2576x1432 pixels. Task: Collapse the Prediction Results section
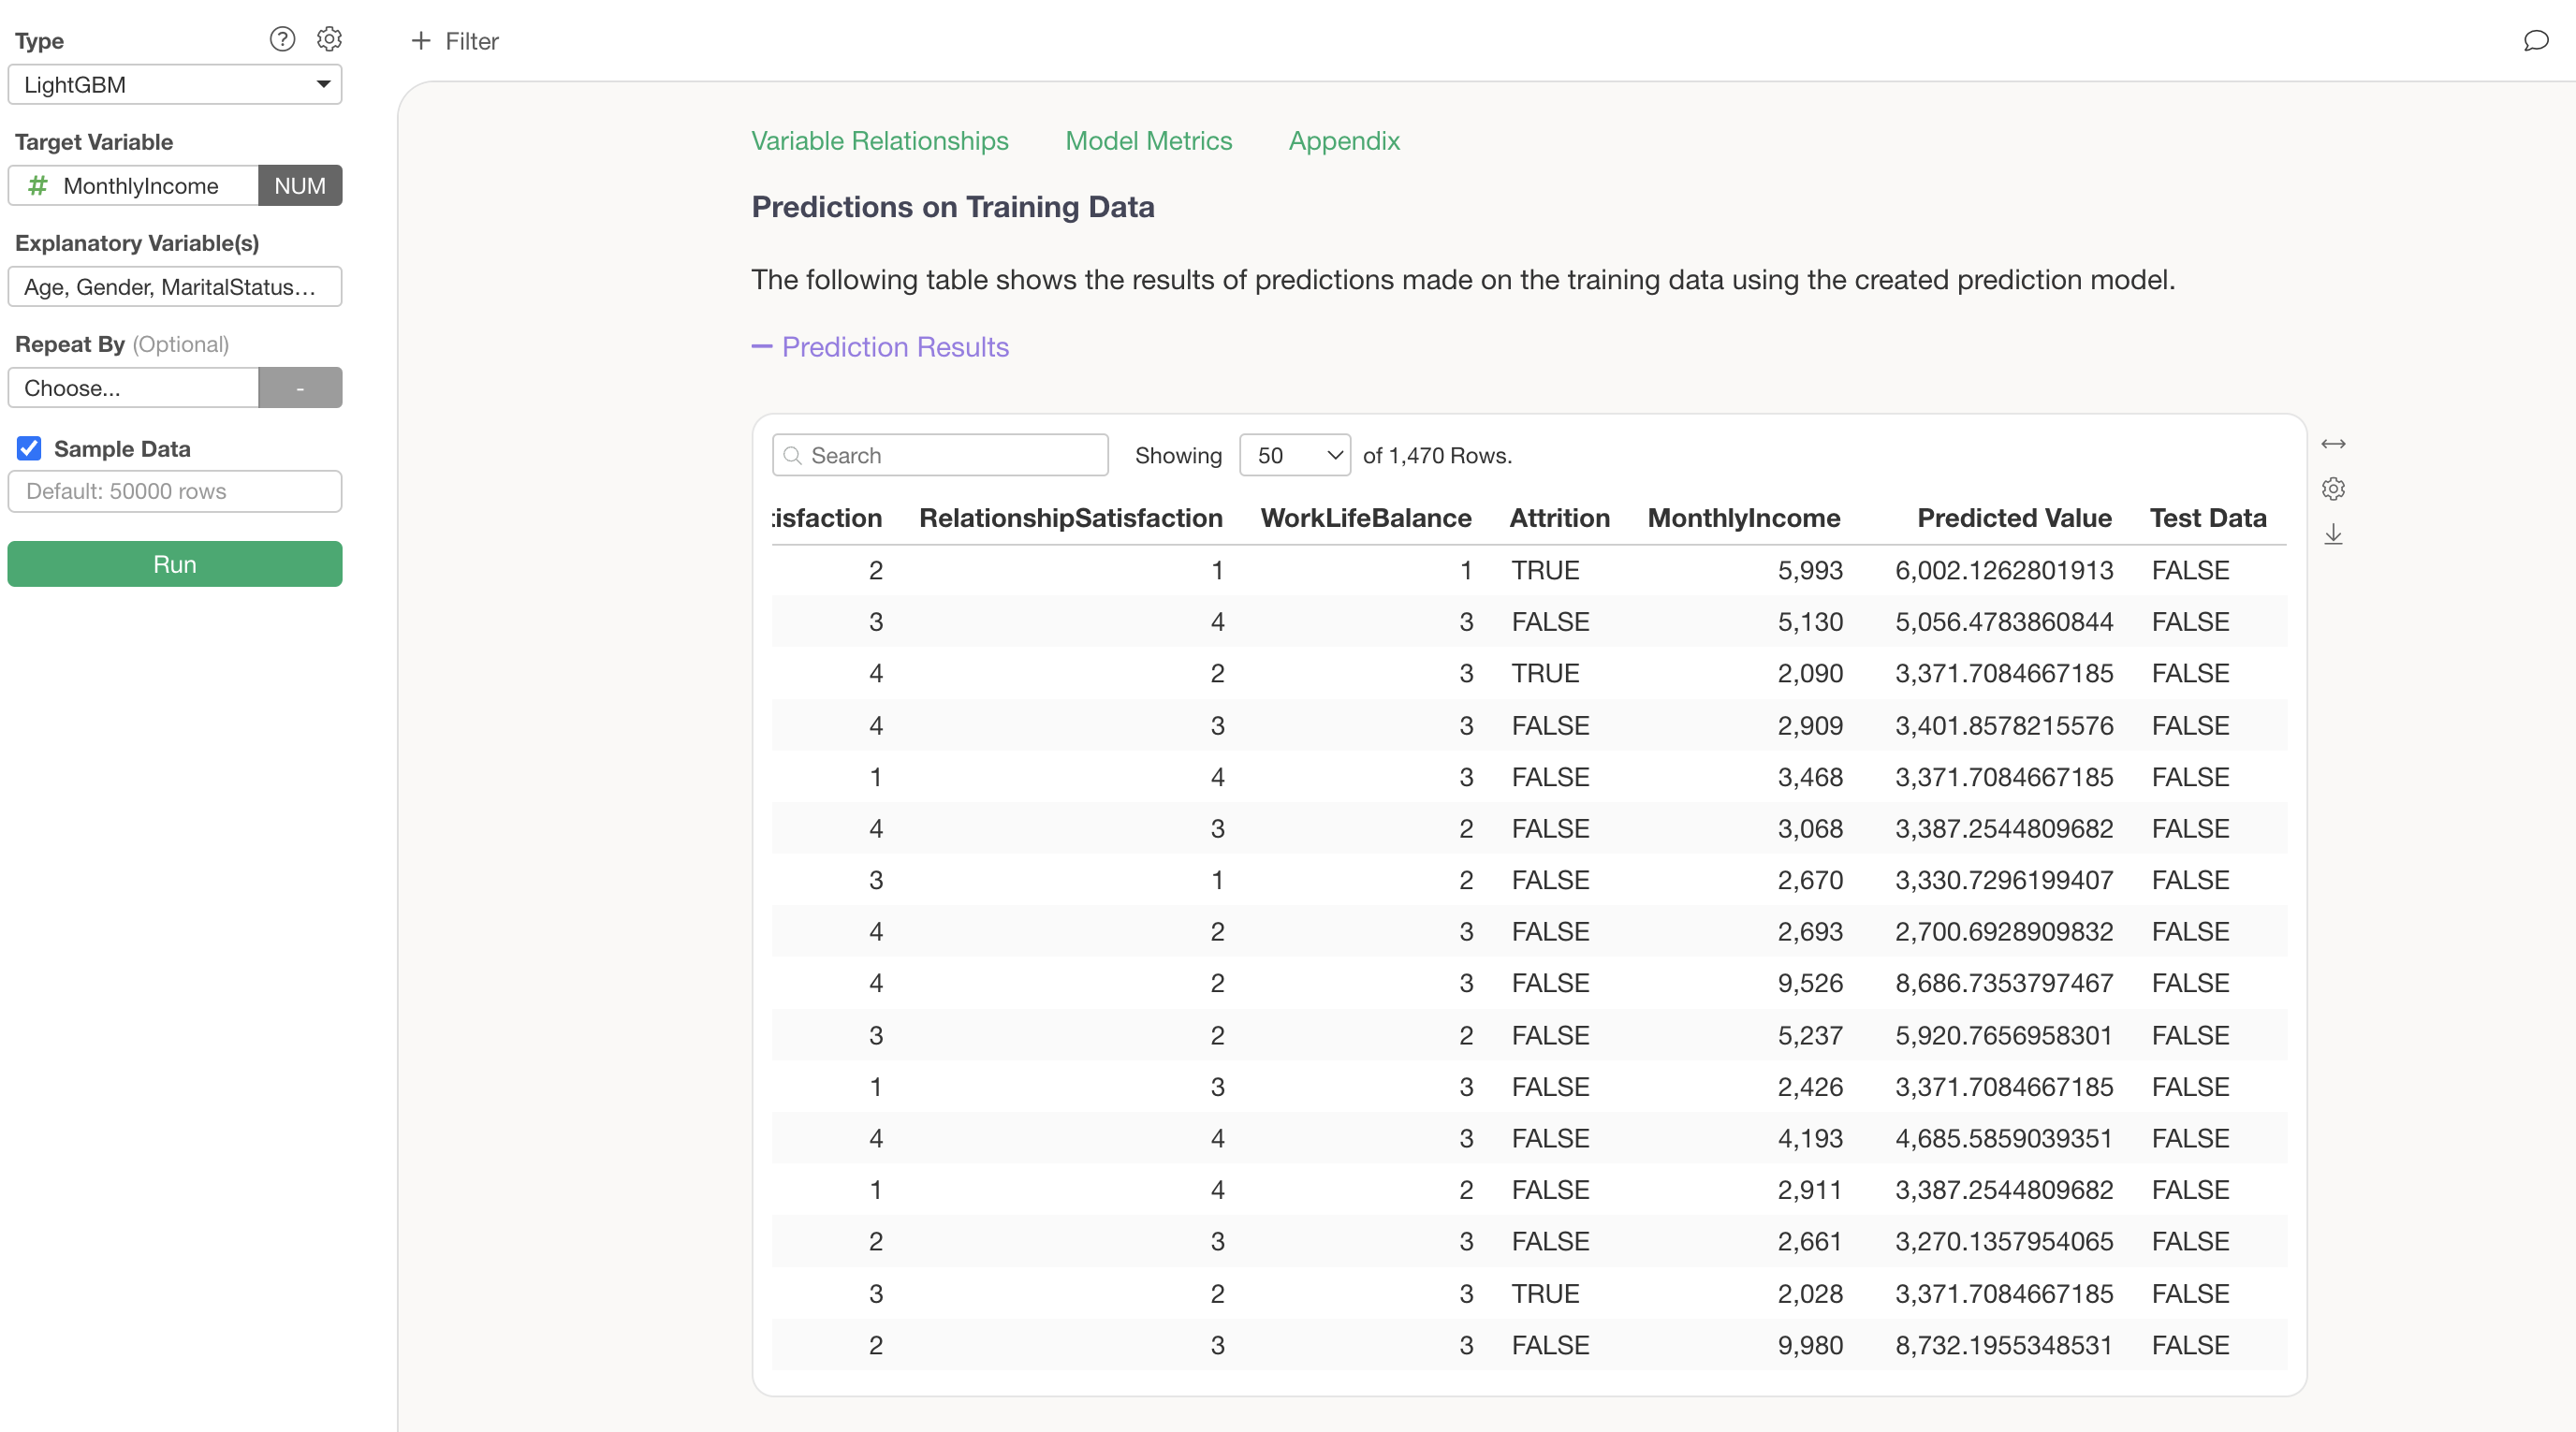pos(880,347)
